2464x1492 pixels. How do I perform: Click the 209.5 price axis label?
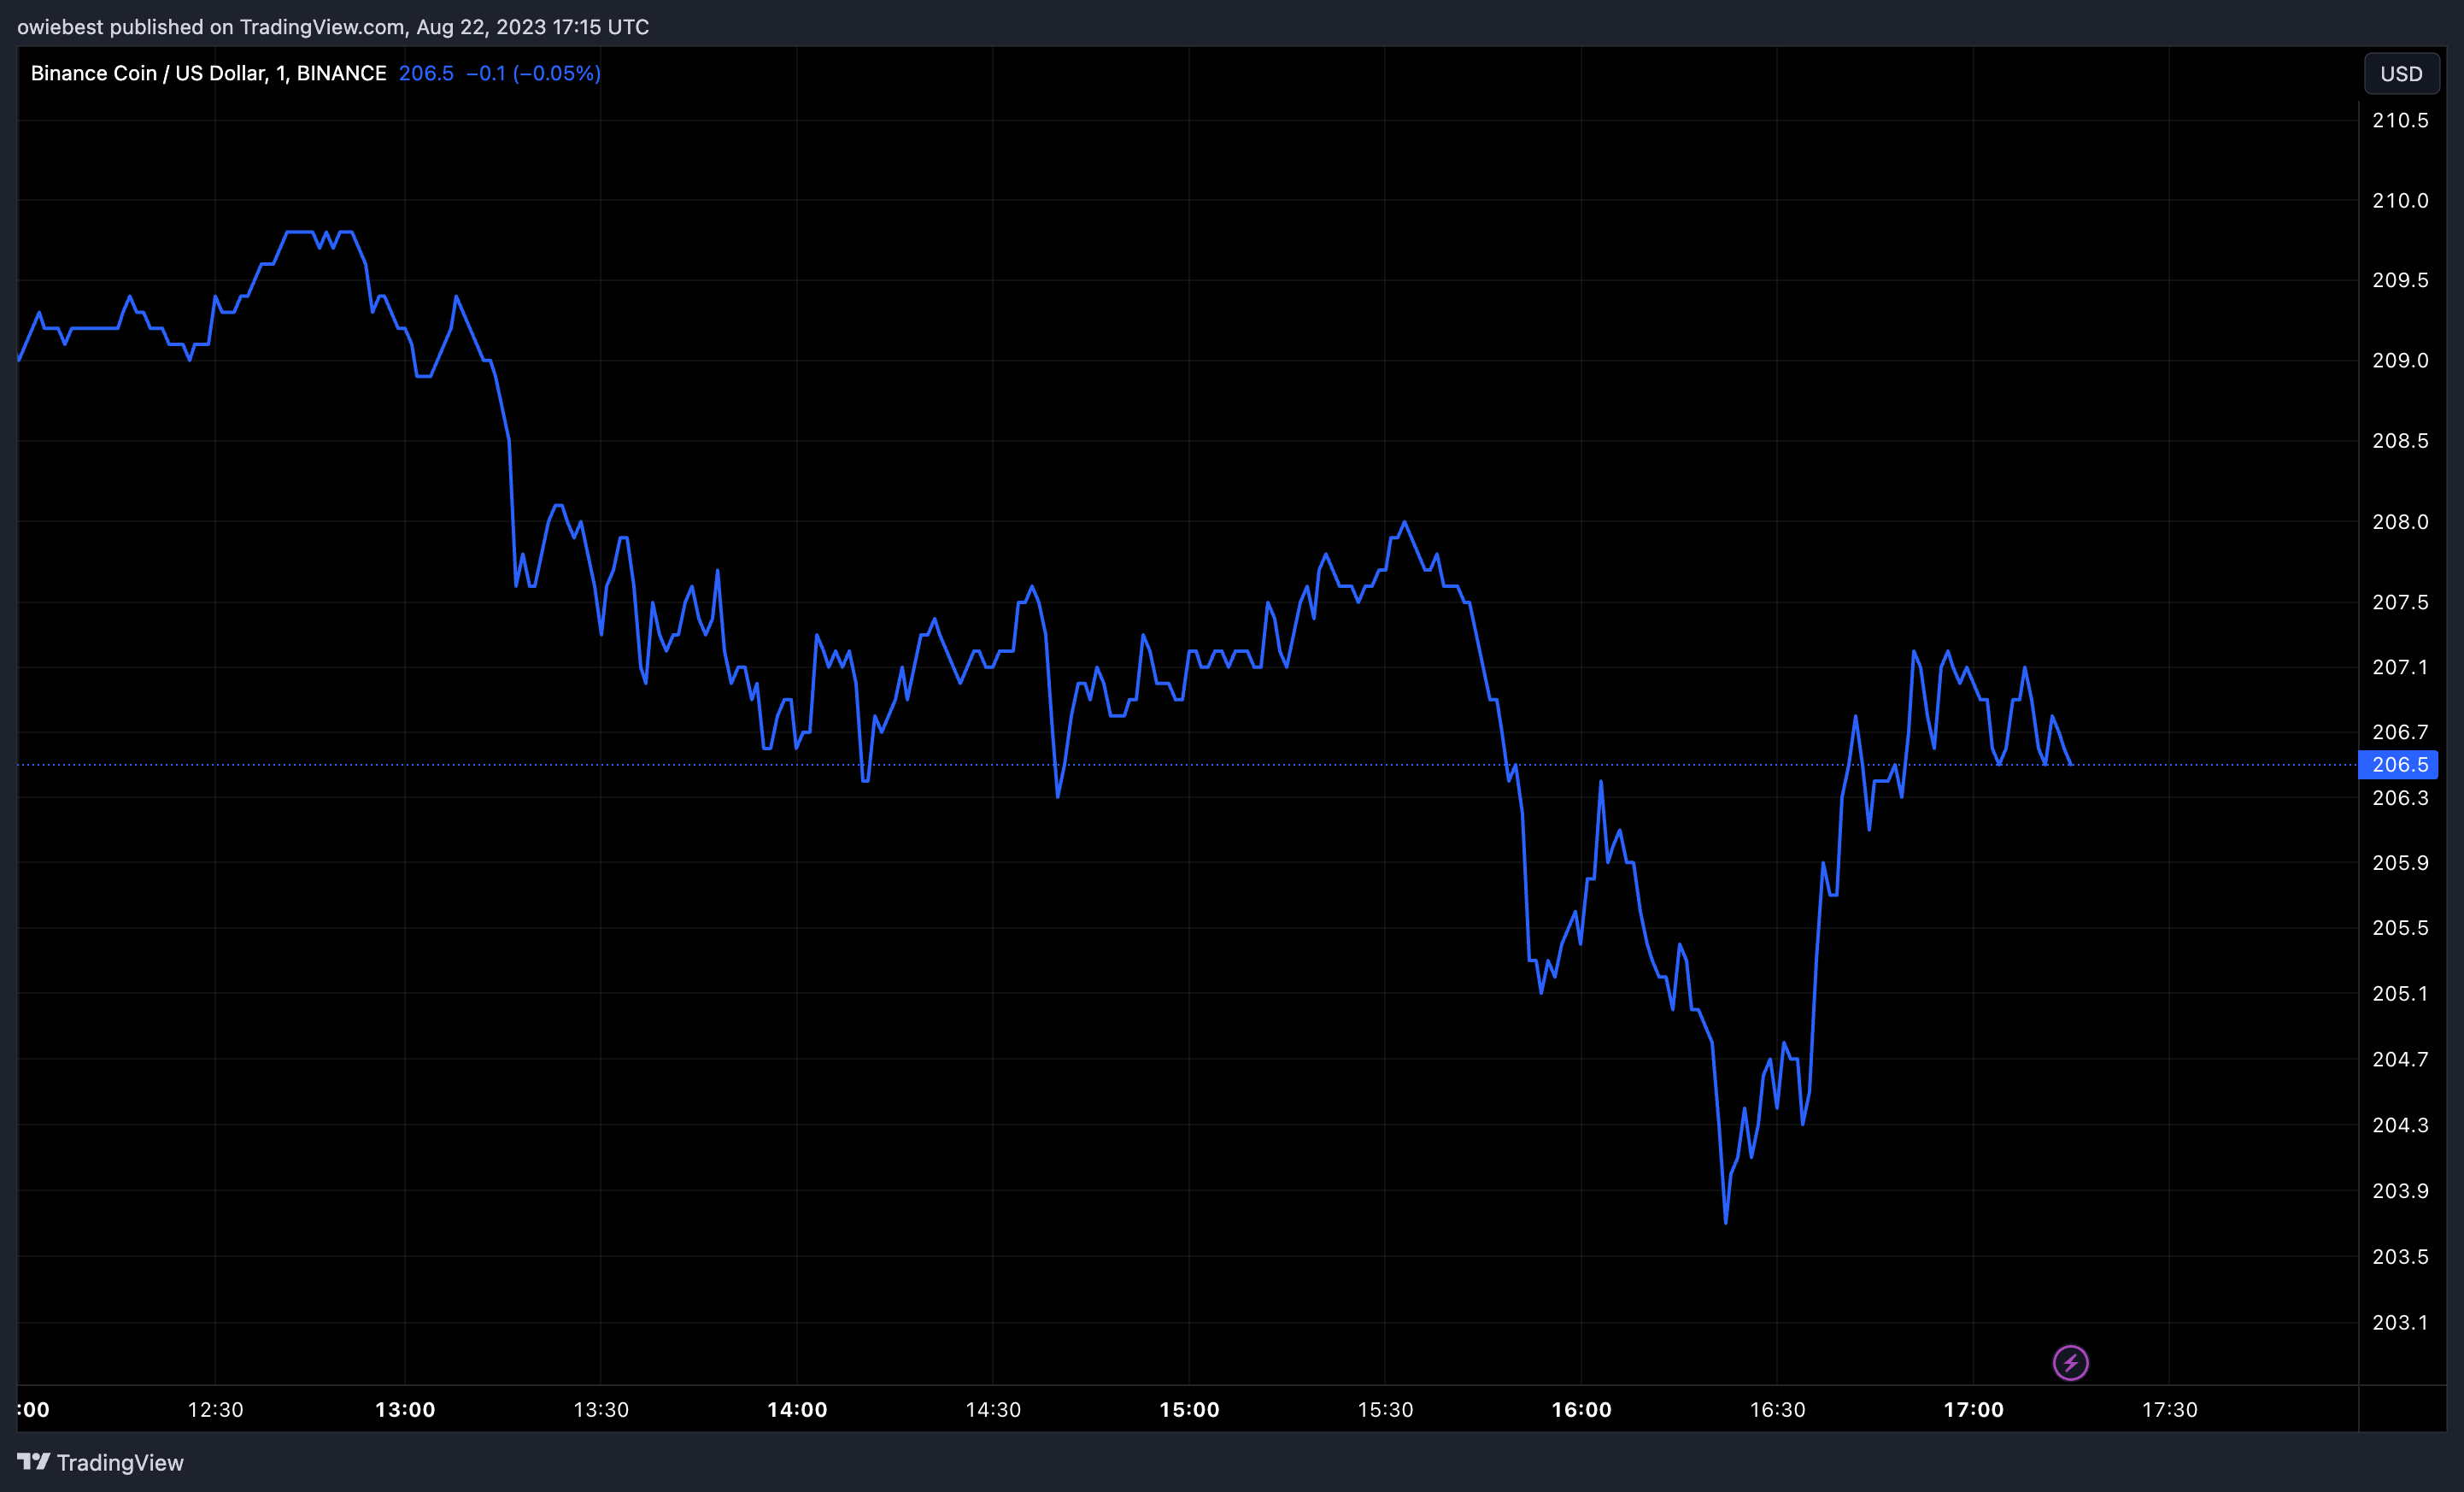pos(2400,280)
